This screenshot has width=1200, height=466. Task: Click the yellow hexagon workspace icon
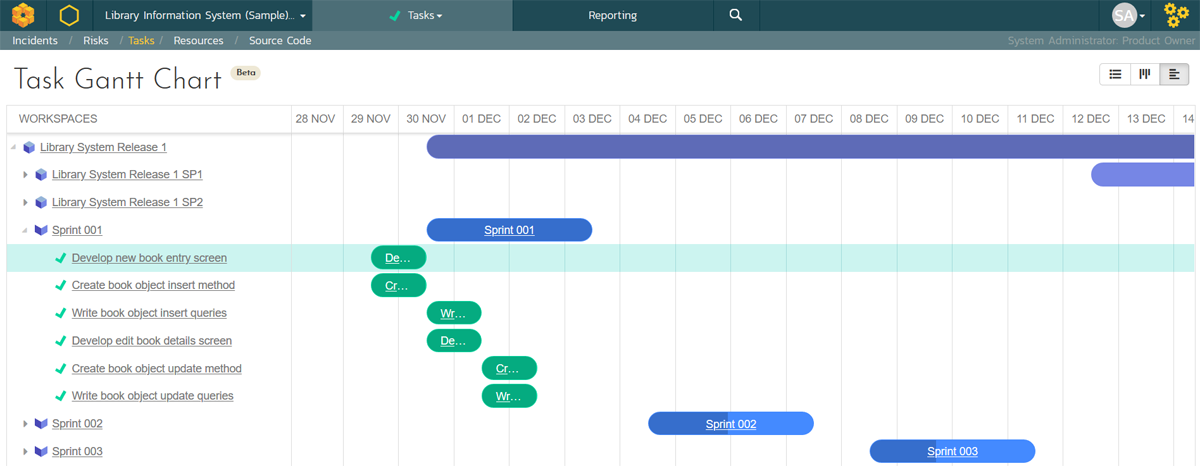(69, 16)
